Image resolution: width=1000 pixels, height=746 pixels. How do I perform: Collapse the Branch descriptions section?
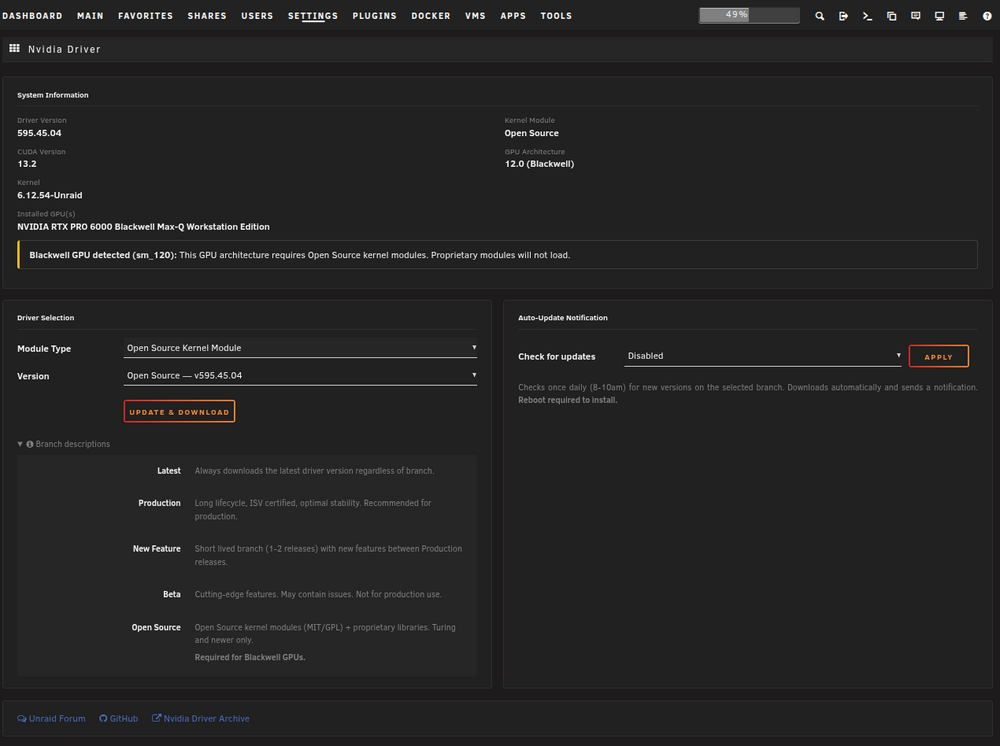click(x=64, y=444)
